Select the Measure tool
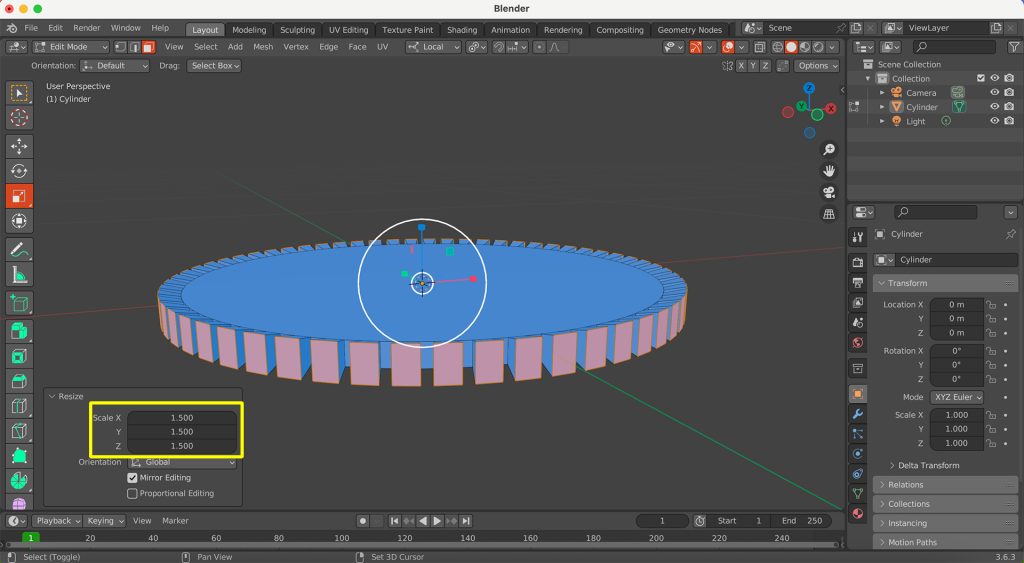This screenshot has height=563, width=1024. click(x=19, y=275)
